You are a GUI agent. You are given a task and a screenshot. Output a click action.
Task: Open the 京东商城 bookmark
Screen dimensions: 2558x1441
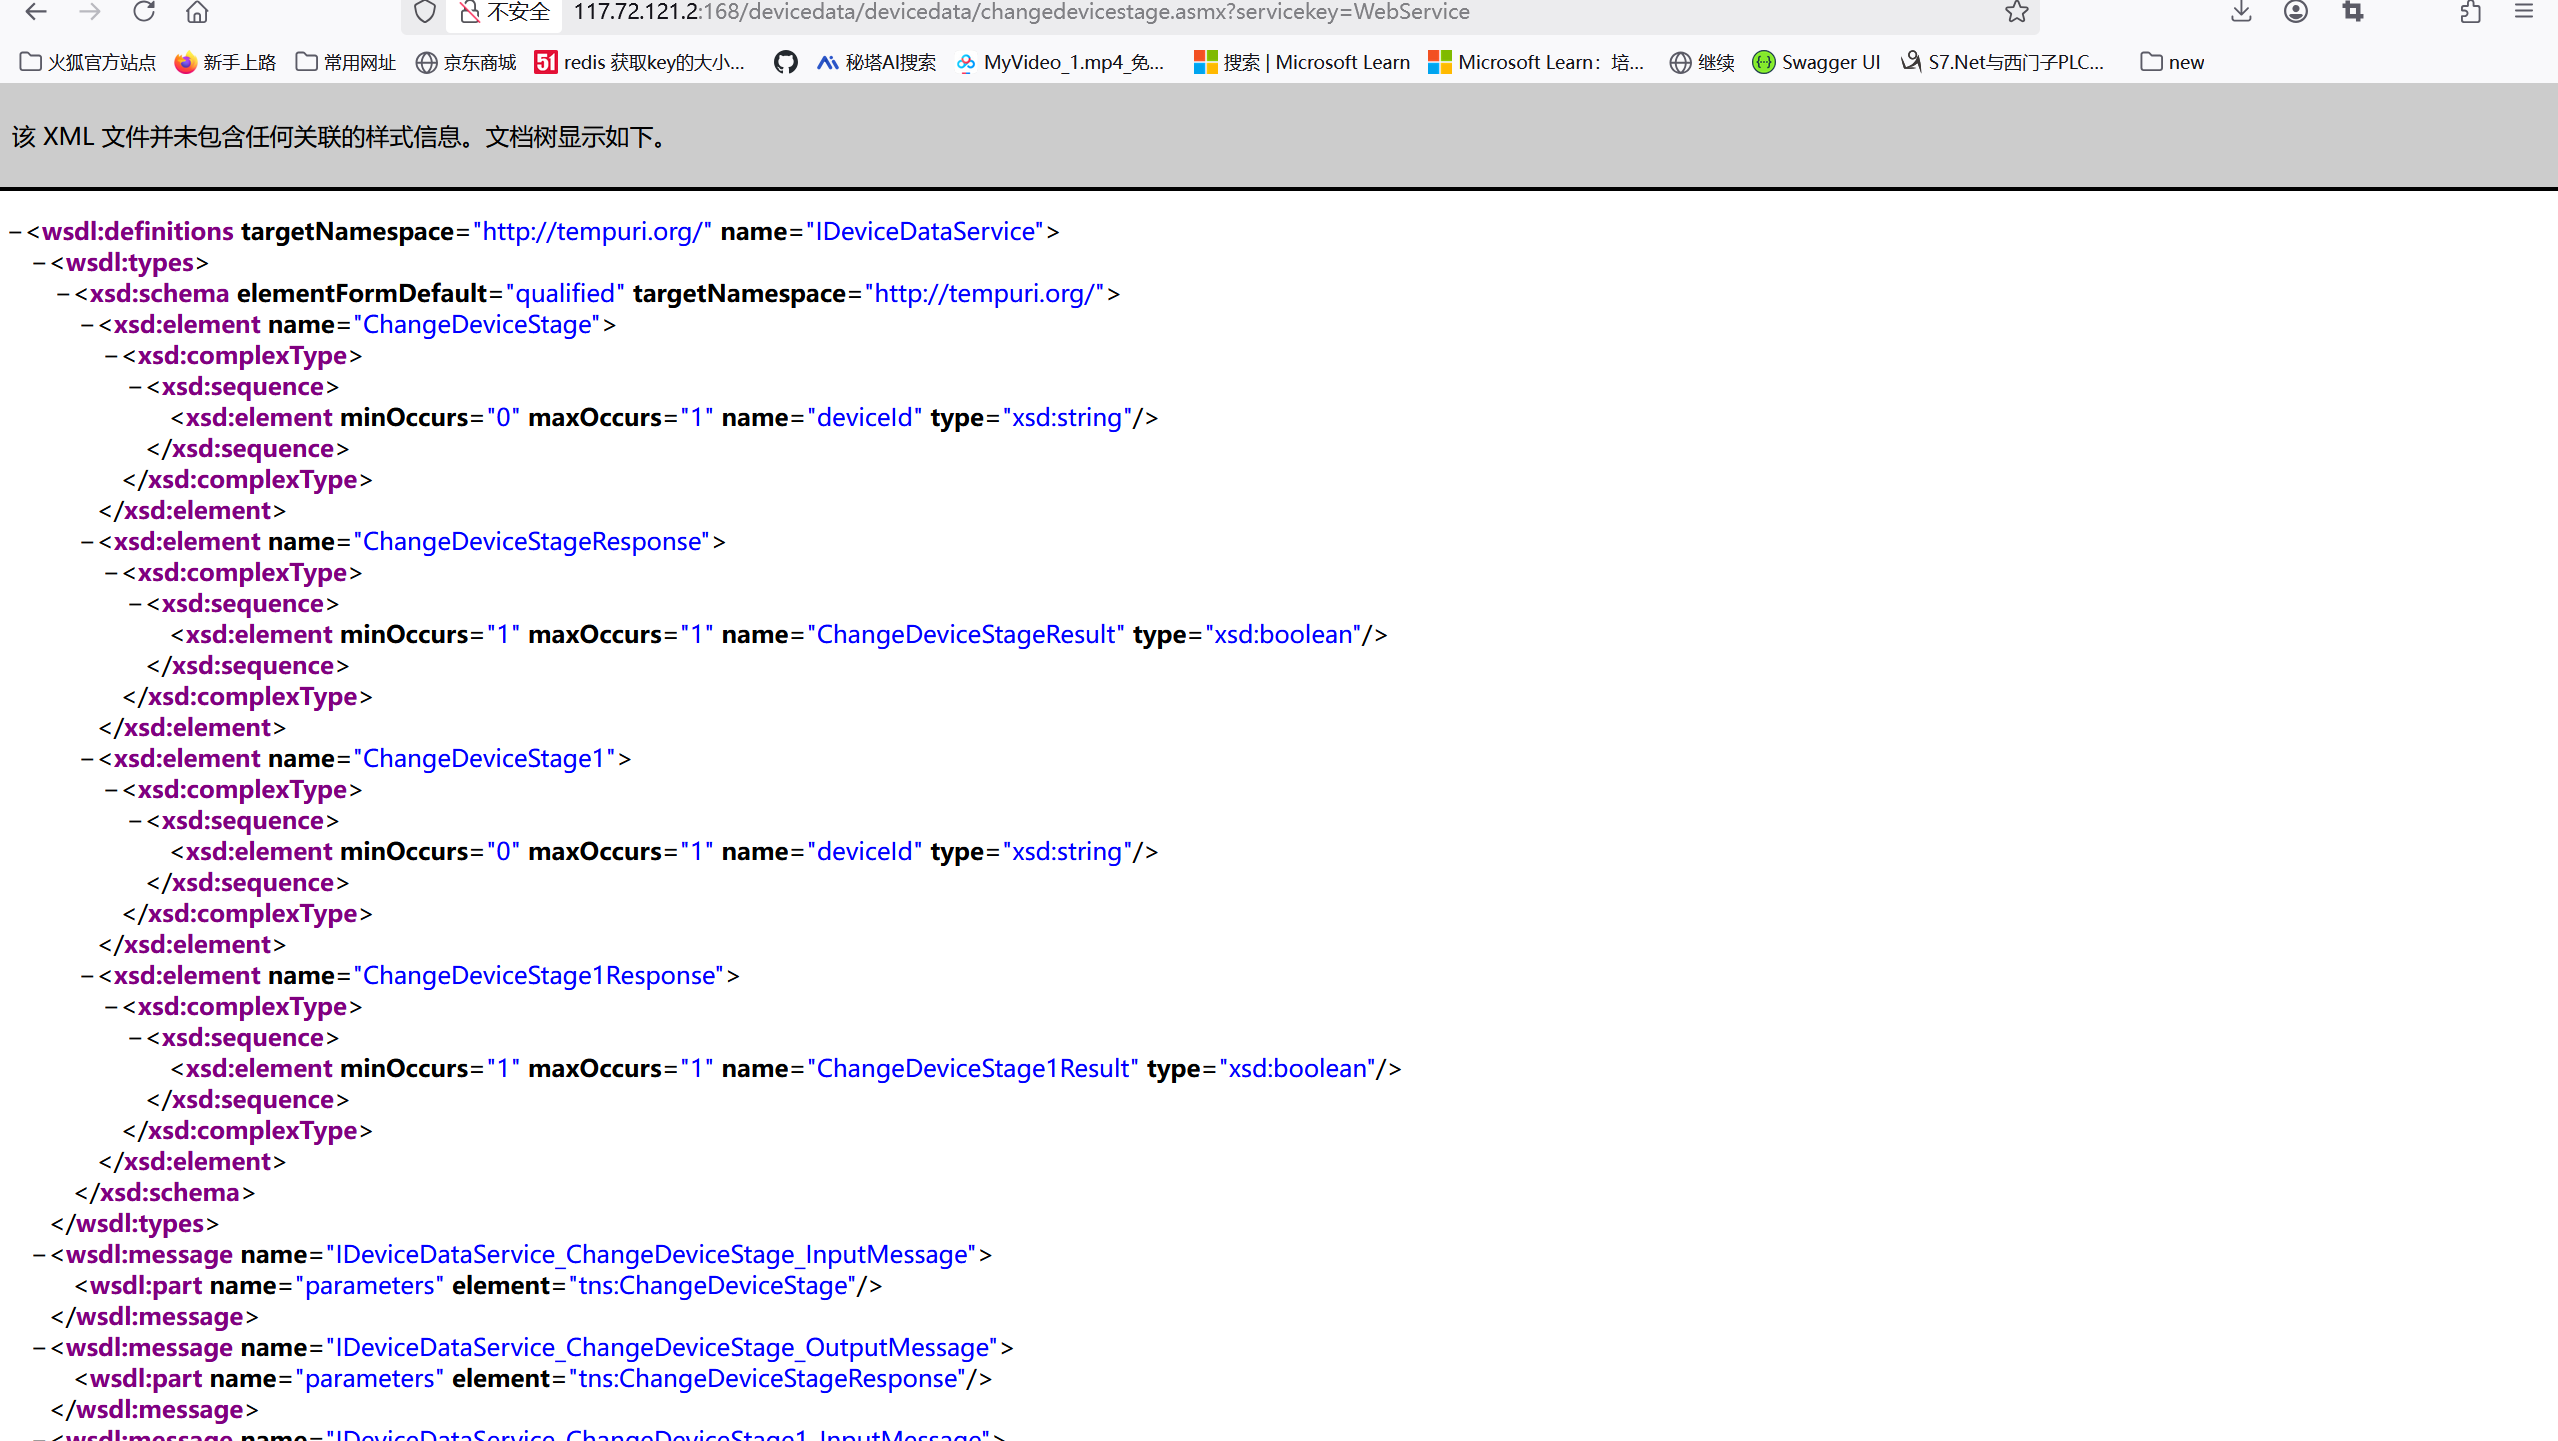click(x=466, y=62)
